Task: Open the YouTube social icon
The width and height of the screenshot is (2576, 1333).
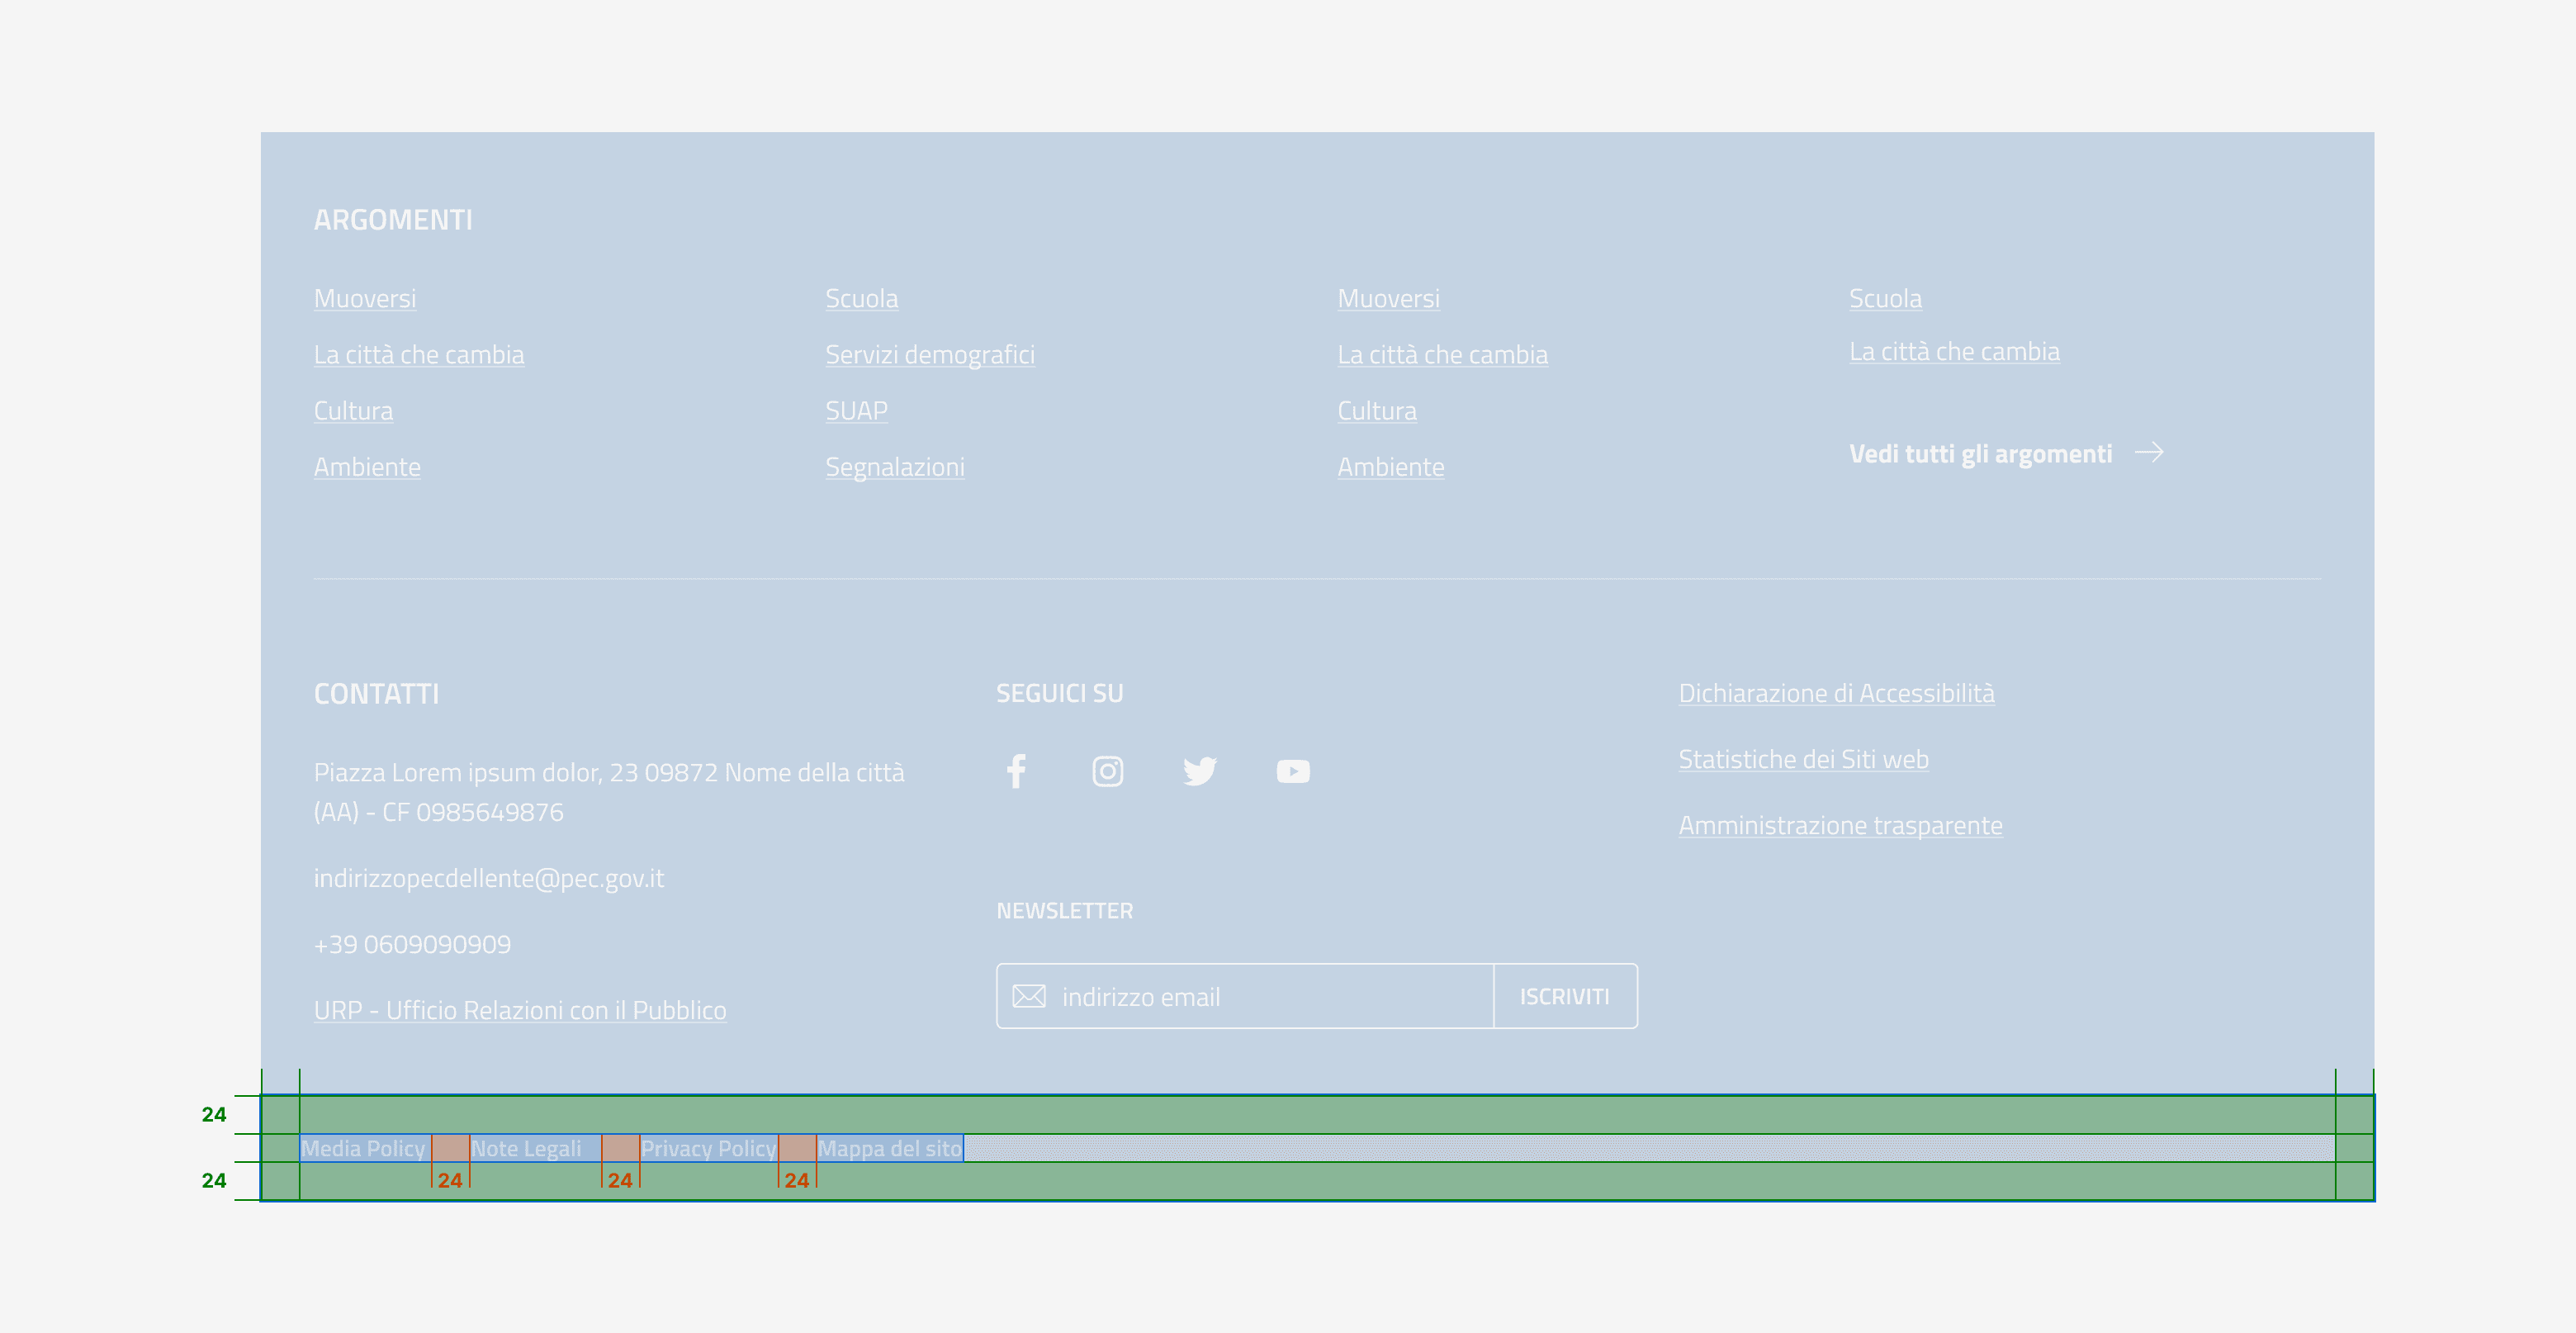Action: coord(1292,771)
